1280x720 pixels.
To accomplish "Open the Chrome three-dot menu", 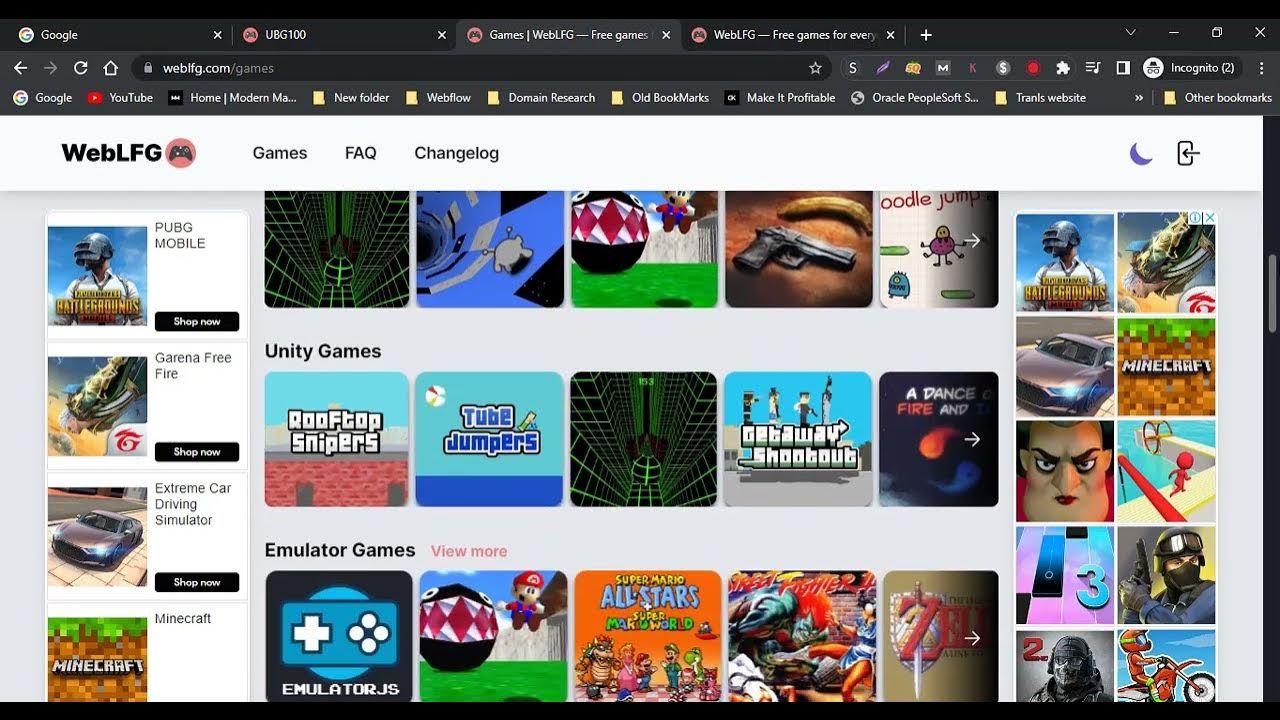I will point(1260,68).
